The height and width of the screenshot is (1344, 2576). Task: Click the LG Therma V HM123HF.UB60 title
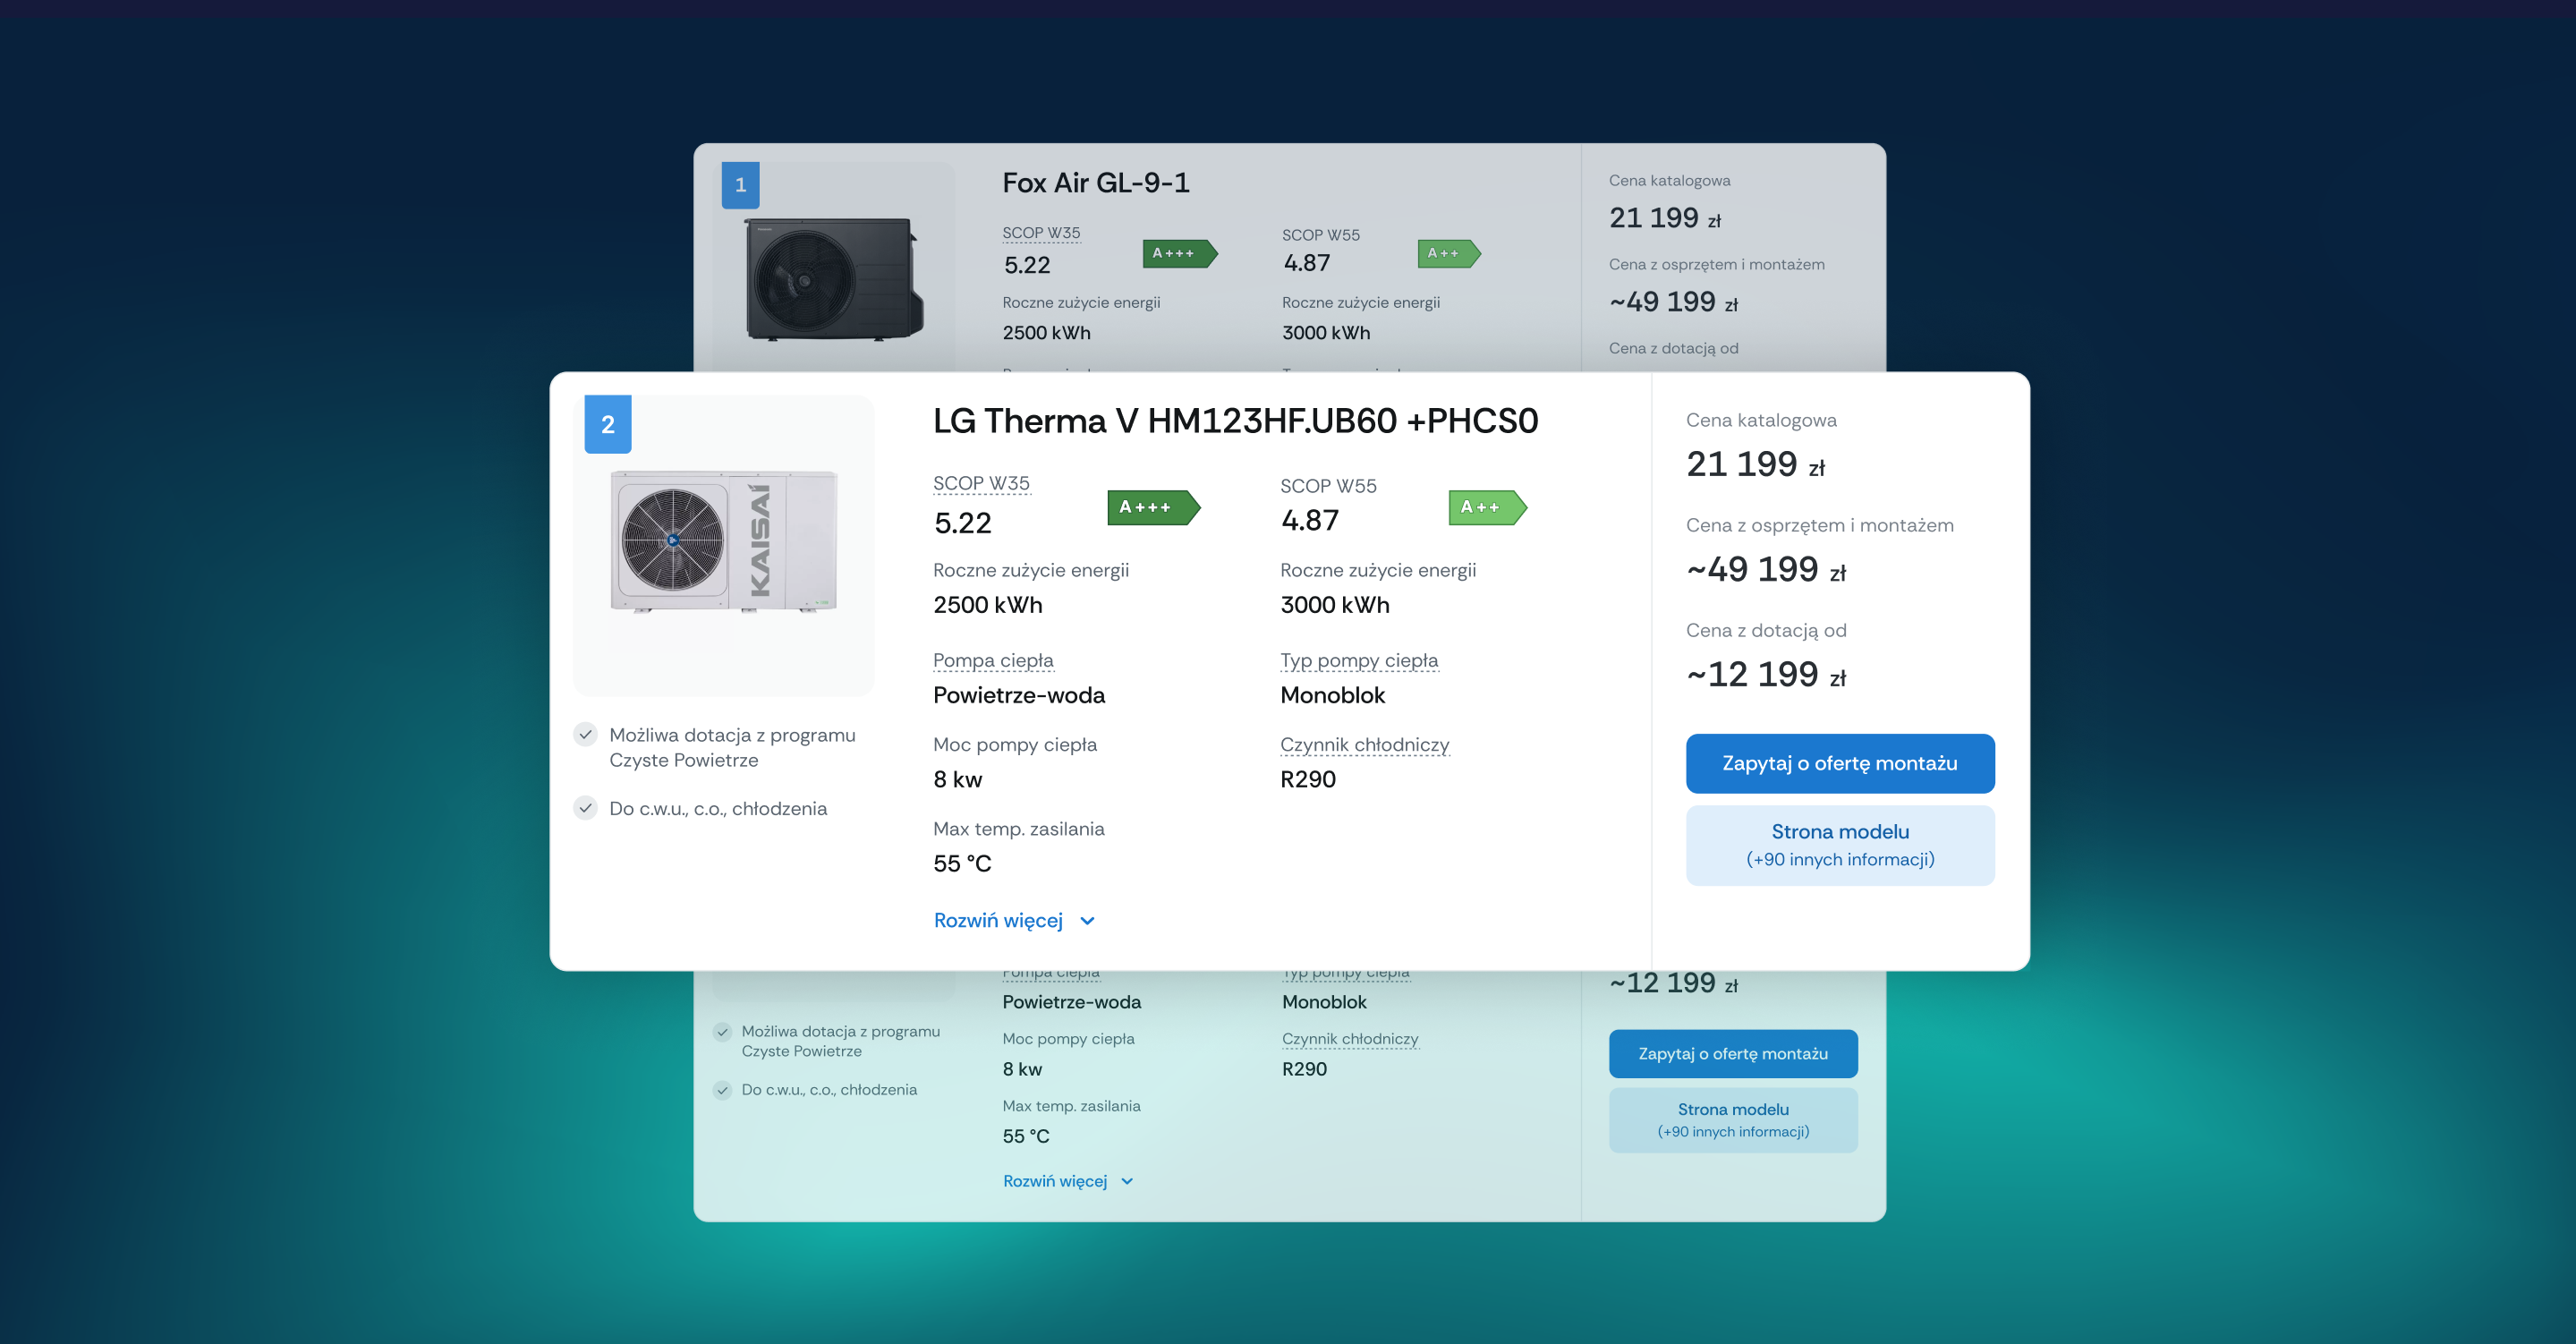pyautogui.click(x=1235, y=421)
